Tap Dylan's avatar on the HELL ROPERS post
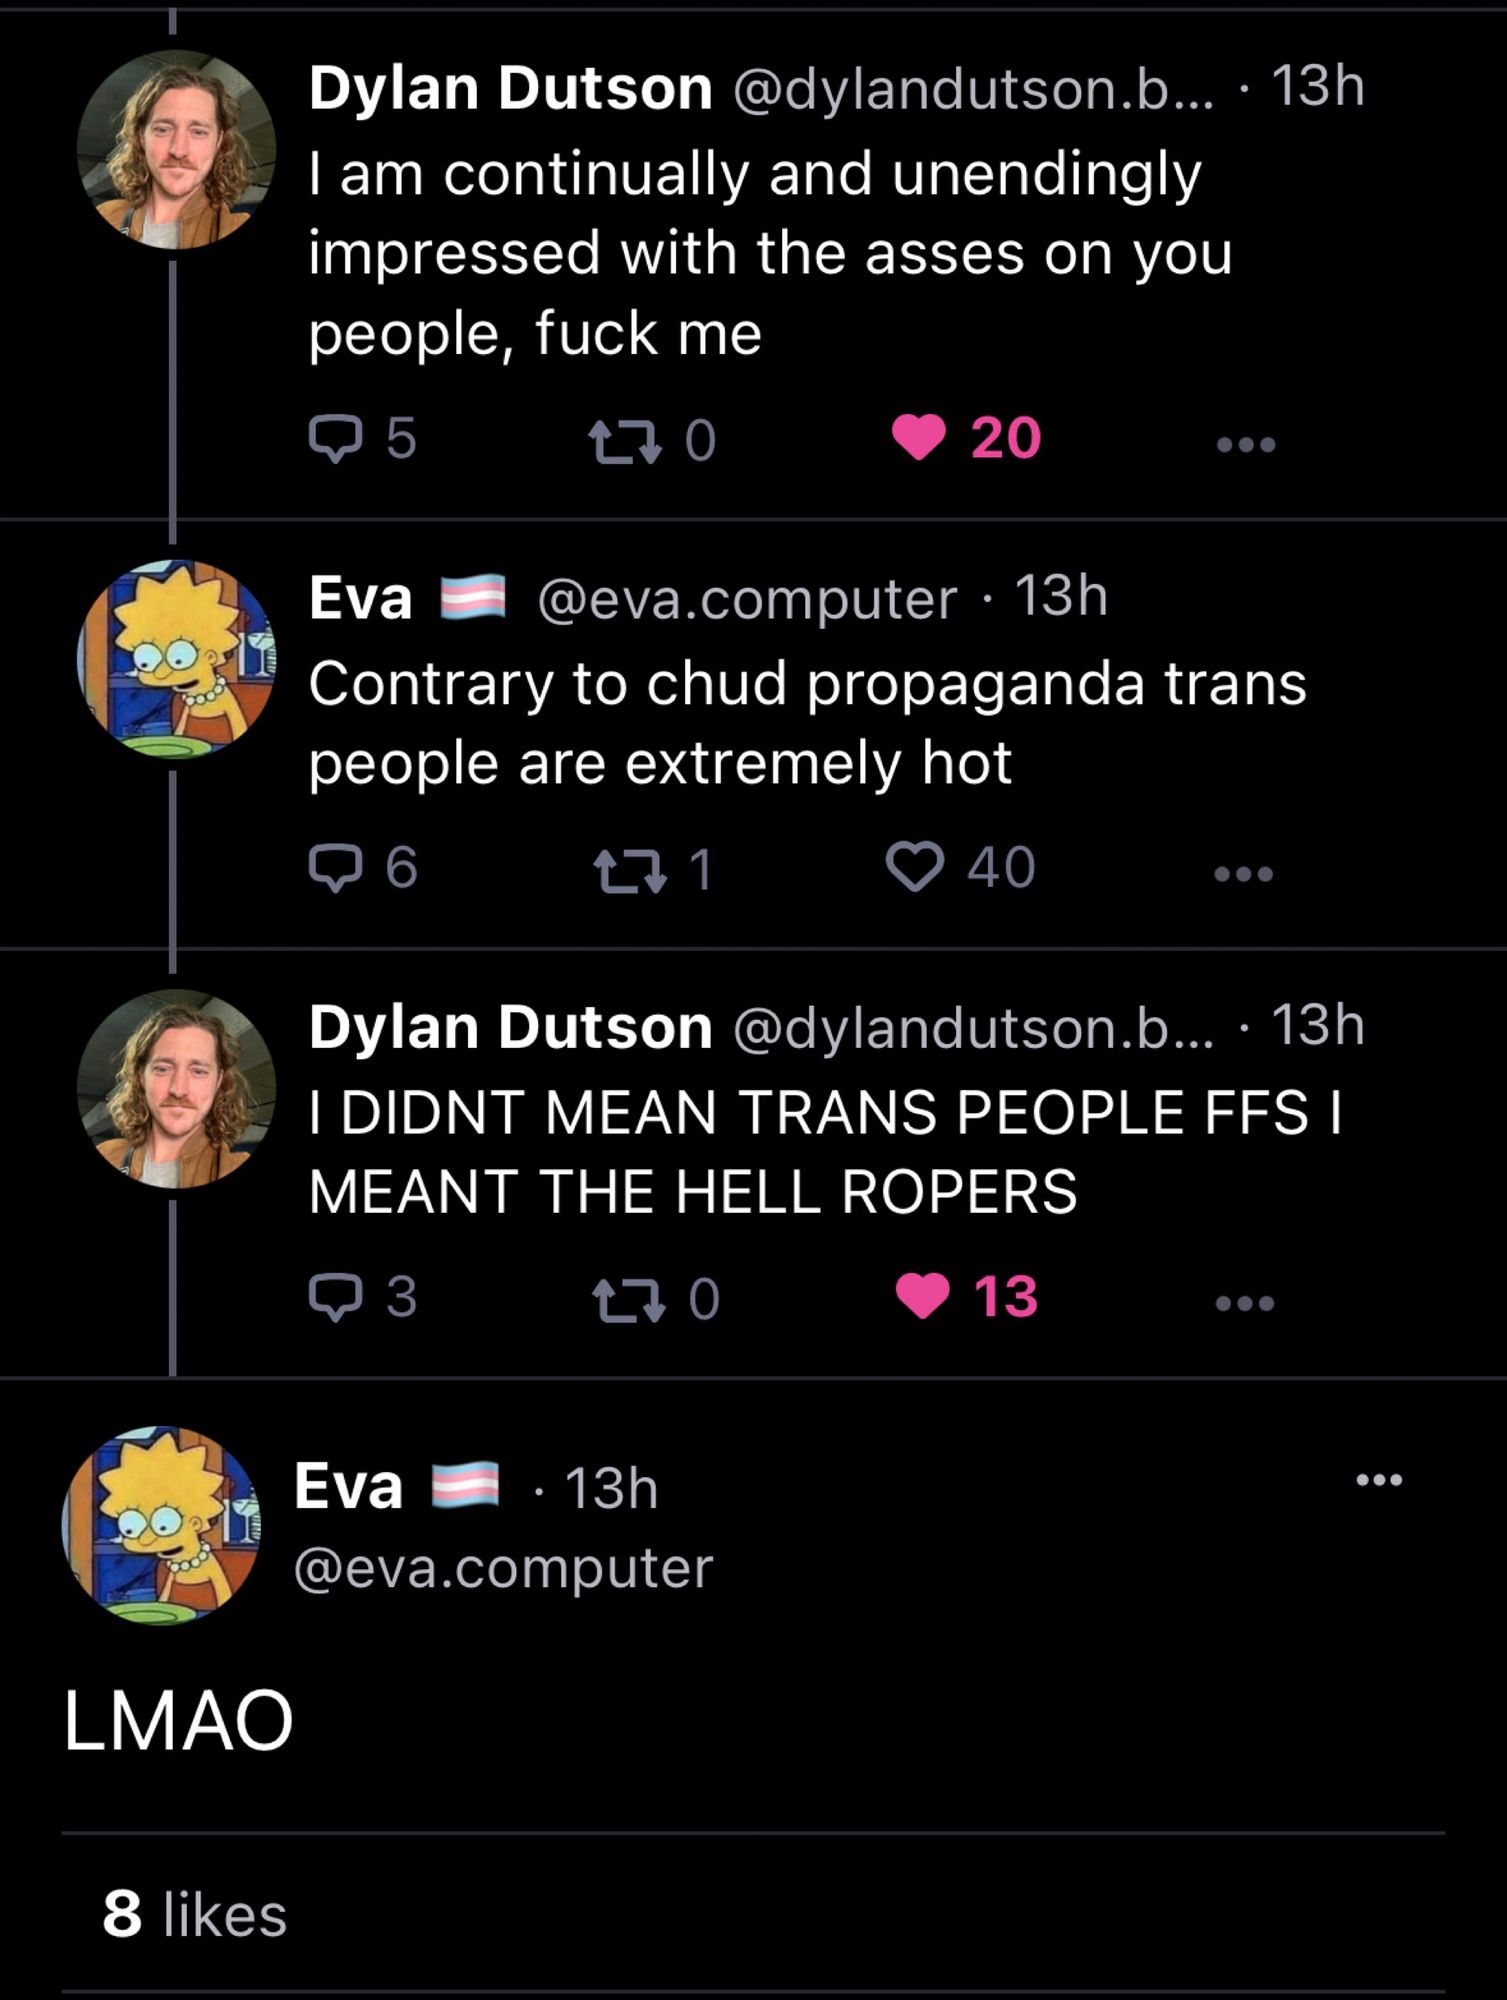The image size is (1507, 2000). click(x=176, y=1089)
